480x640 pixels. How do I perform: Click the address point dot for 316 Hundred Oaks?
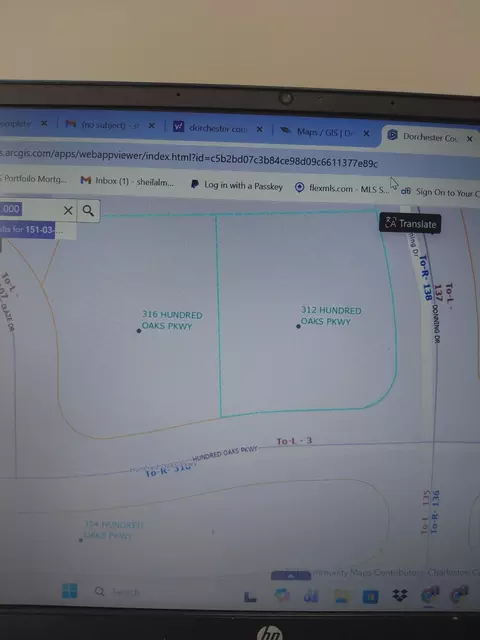[139, 331]
